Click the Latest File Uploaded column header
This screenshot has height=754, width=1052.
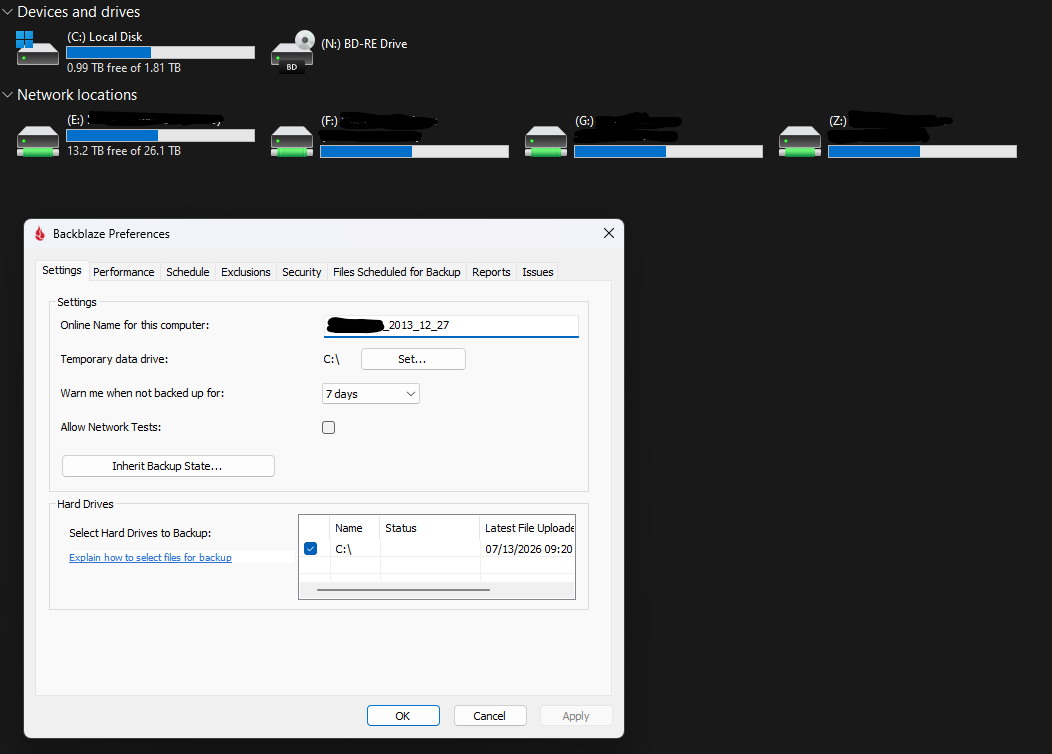(528, 528)
